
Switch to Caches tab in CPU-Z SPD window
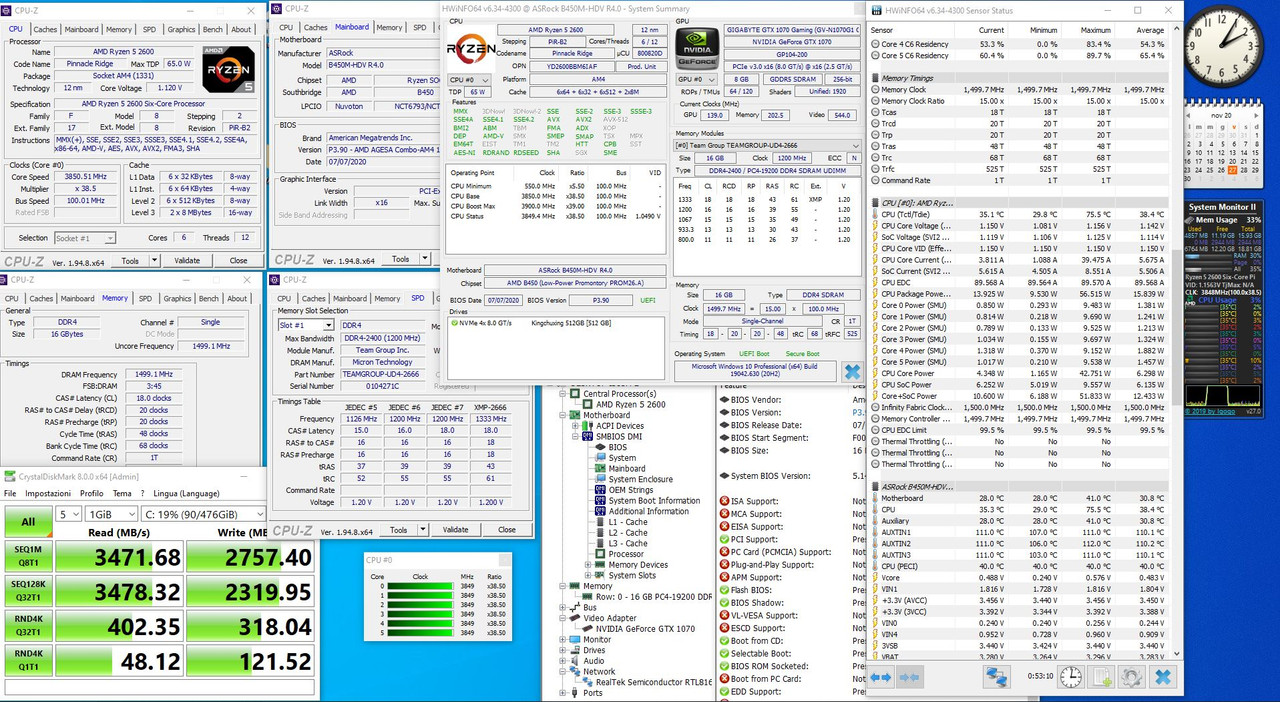314,298
